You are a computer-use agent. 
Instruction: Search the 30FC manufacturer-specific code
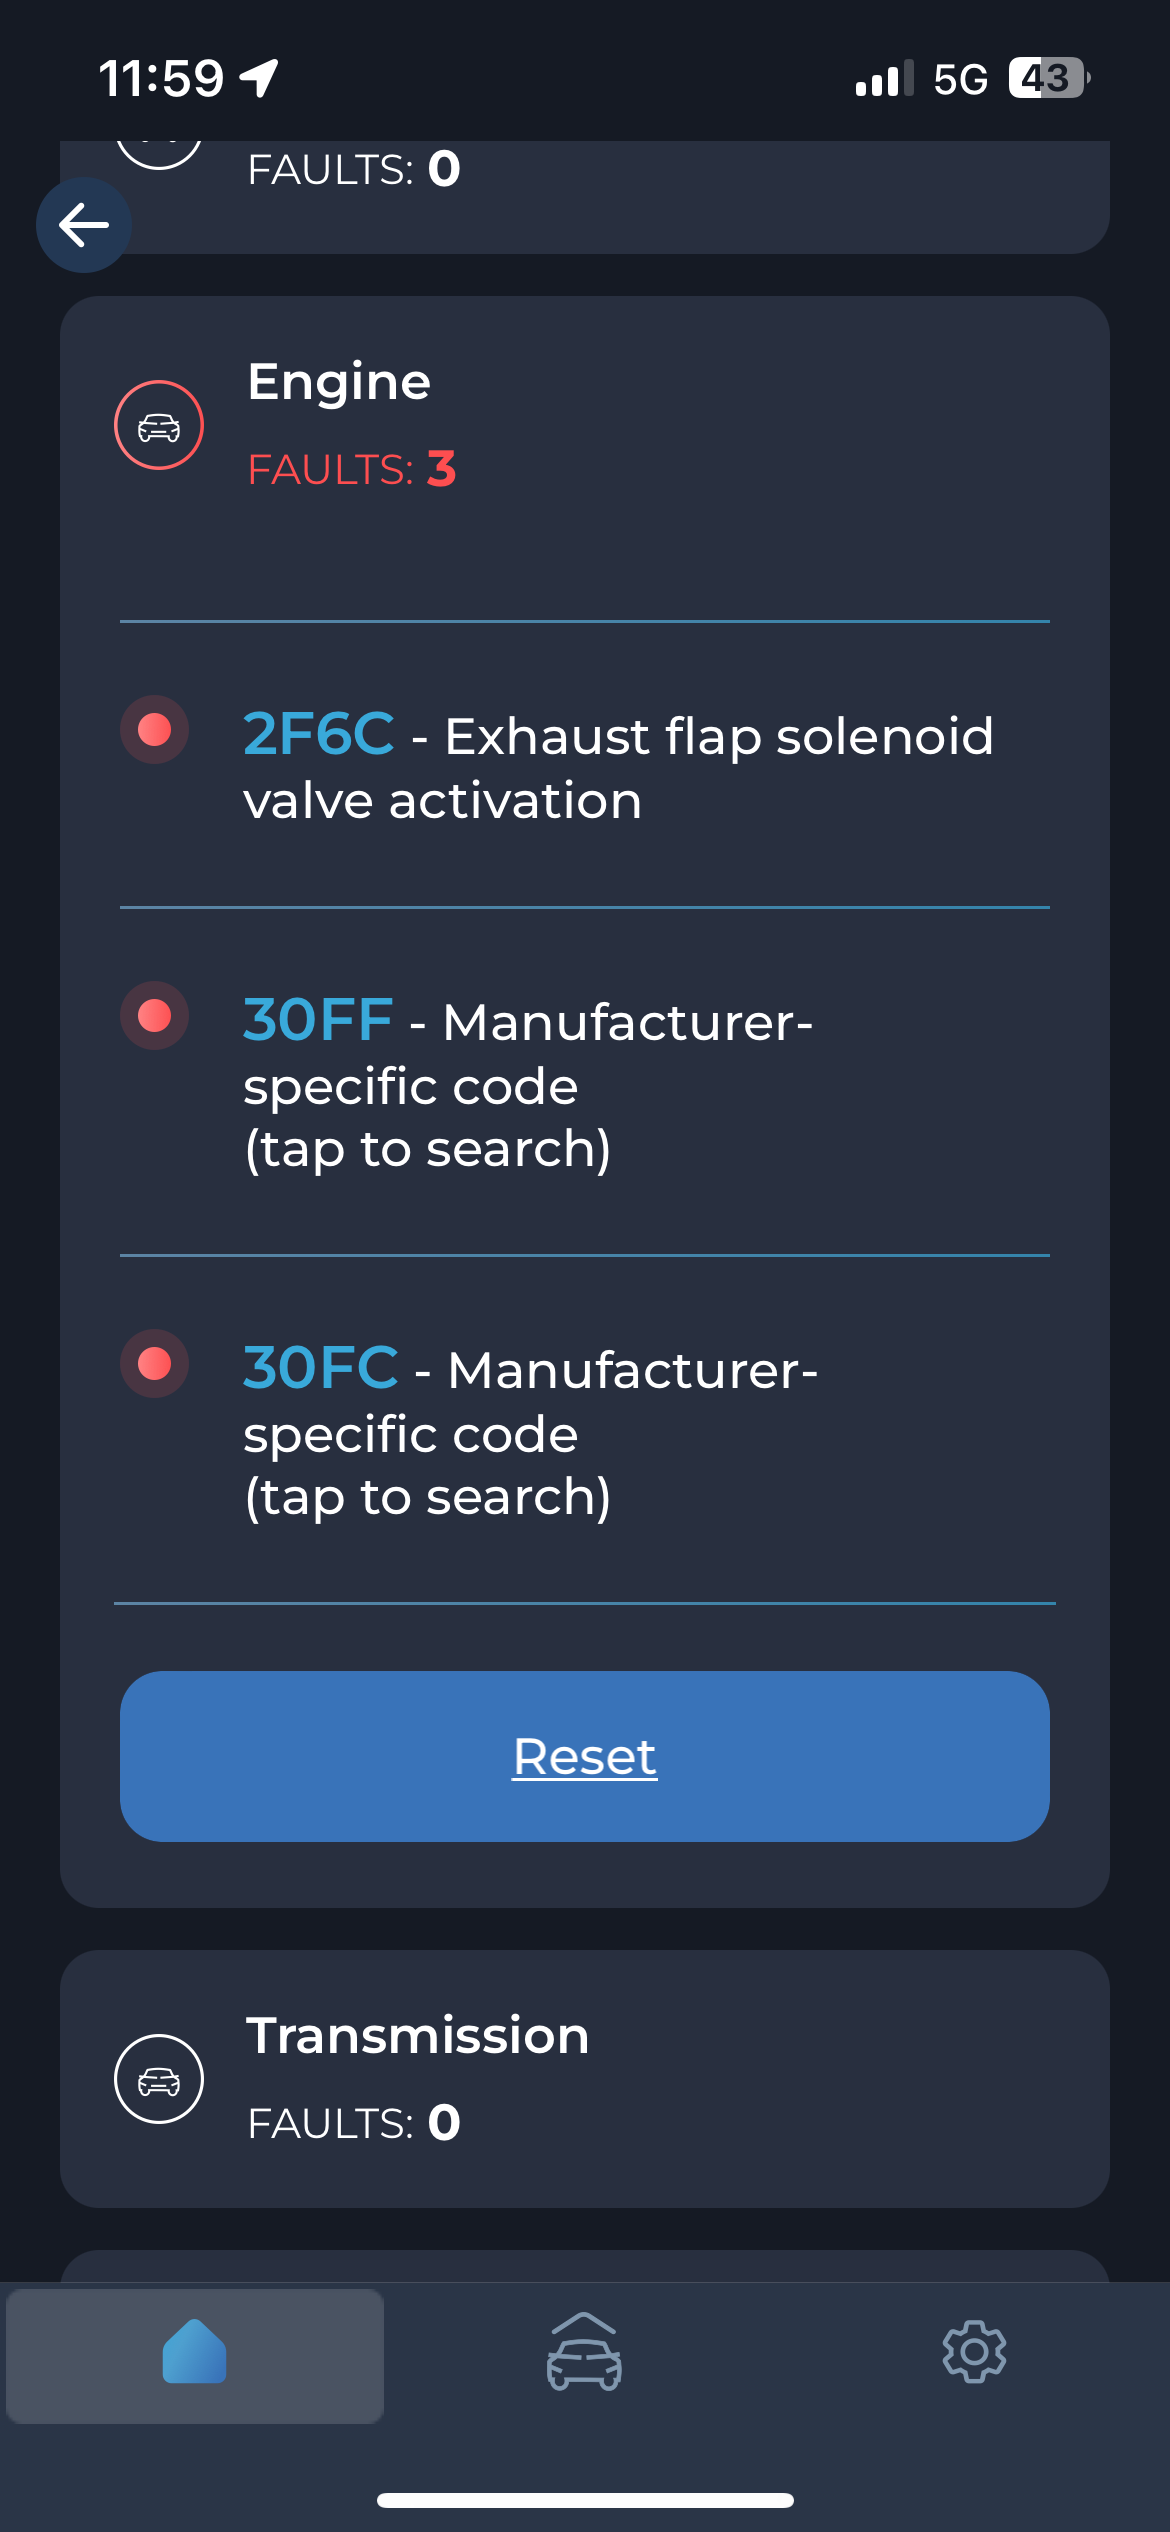(x=321, y=1368)
